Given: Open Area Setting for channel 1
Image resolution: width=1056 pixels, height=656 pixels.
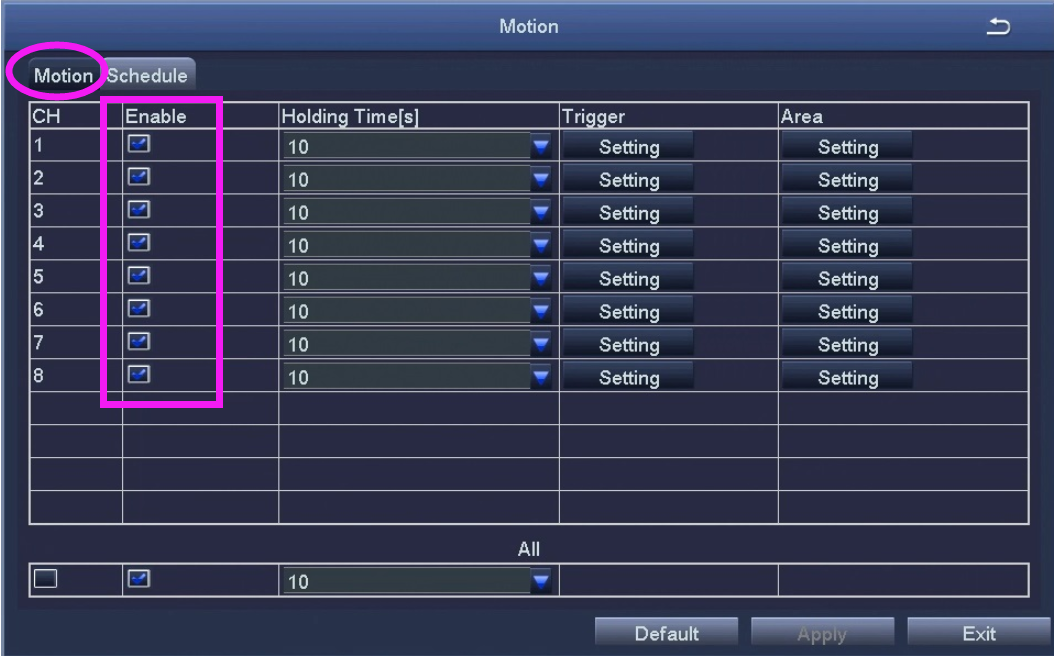Looking at the screenshot, I should pyautogui.click(x=847, y=145).
